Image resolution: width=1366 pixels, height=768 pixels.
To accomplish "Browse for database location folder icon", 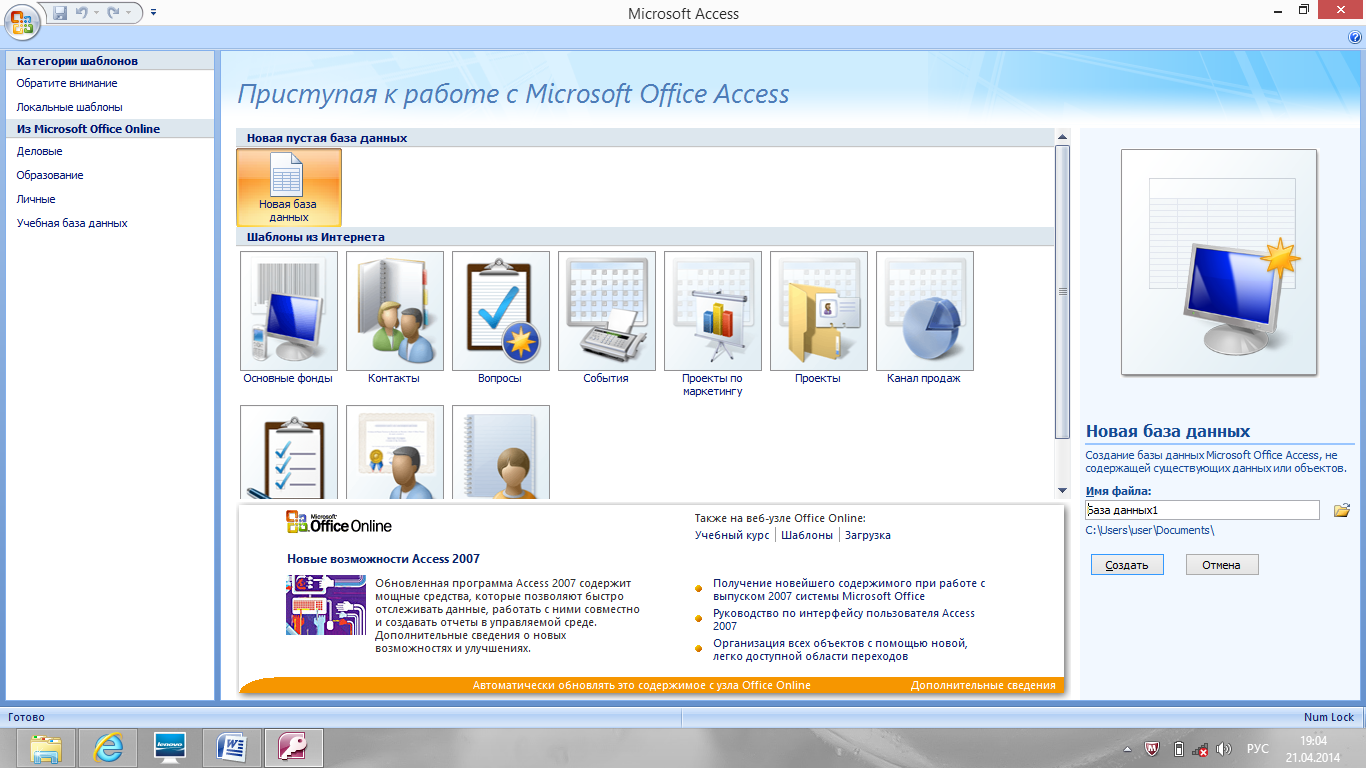I will click(x=1342, y=510).
